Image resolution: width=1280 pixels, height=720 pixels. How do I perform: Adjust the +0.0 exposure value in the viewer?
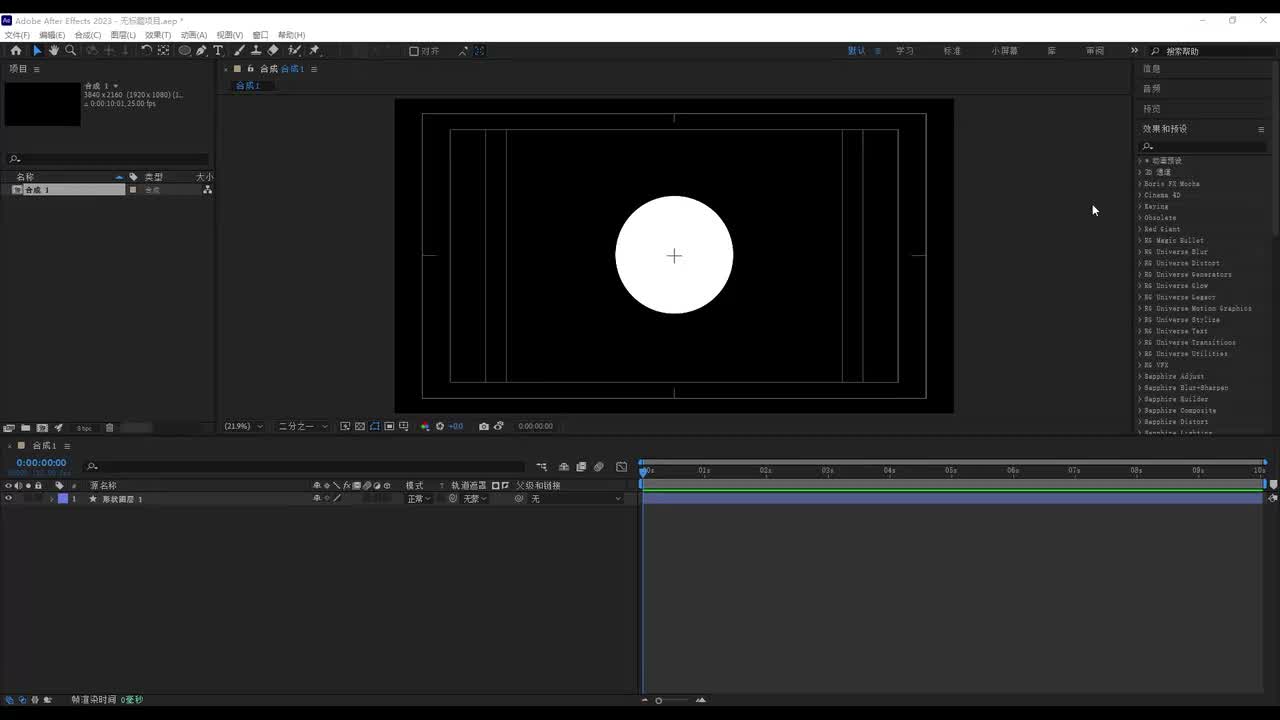(x=455, y=426)
